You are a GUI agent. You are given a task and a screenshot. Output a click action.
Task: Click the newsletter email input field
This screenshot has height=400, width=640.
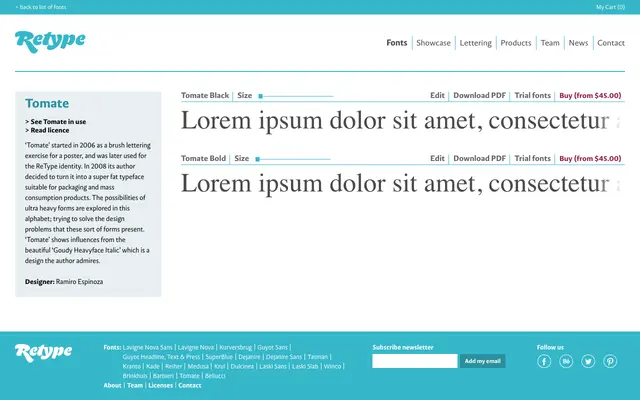[415, 361]
